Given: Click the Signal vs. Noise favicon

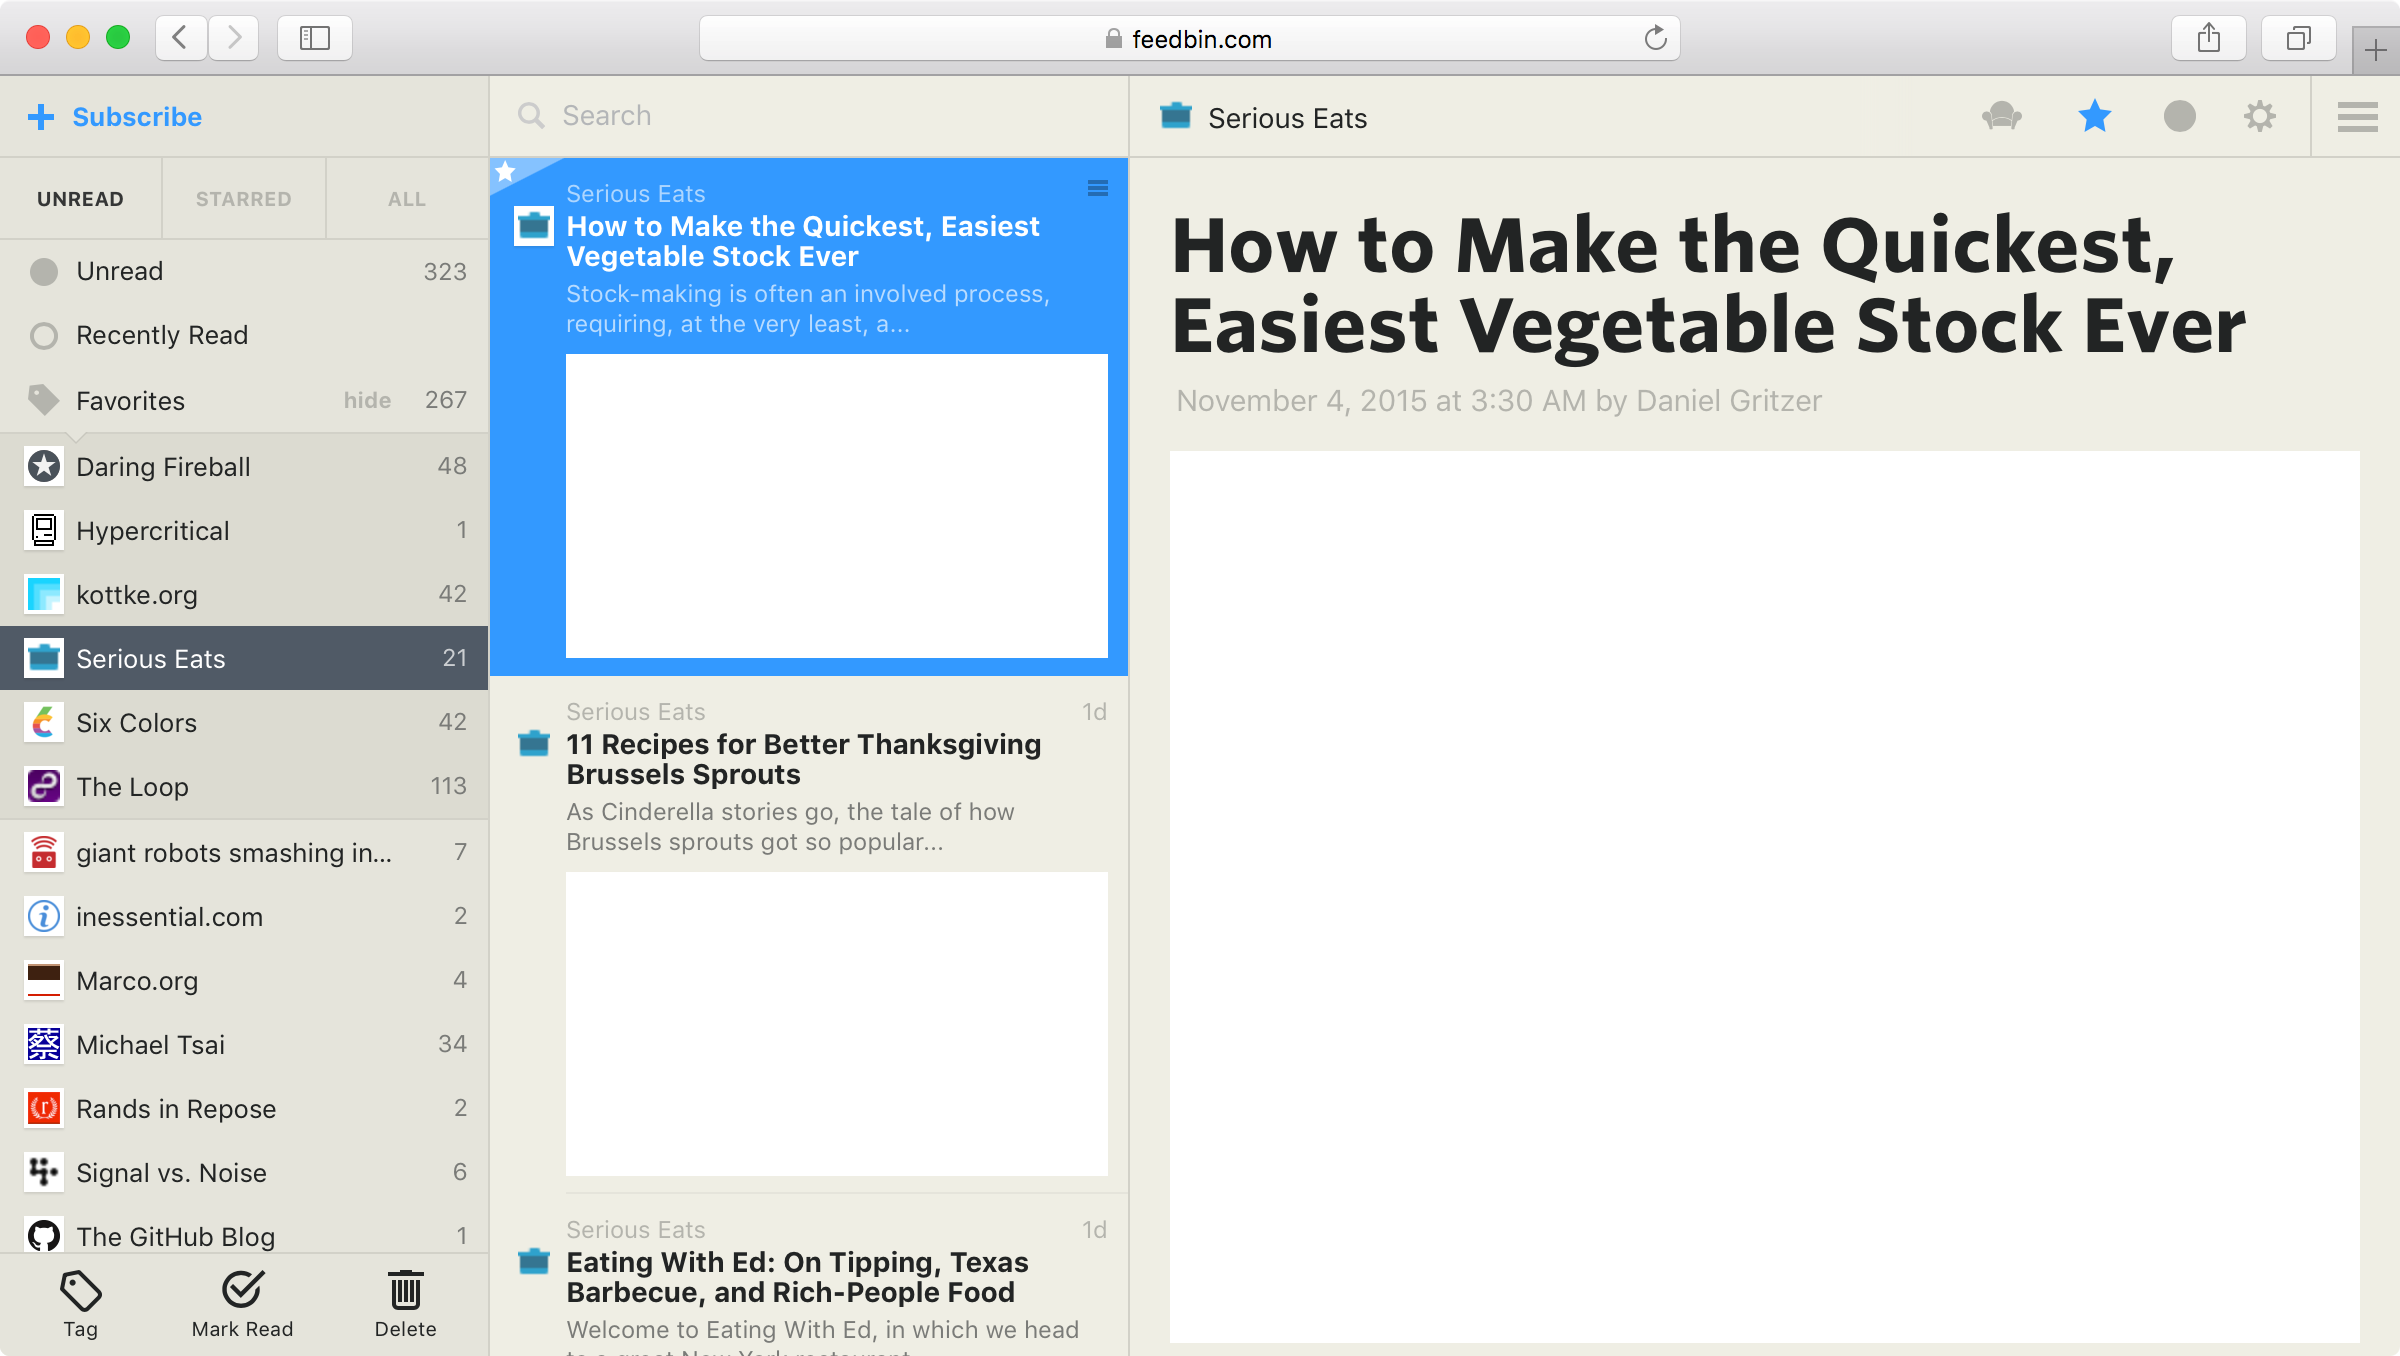Looking at the screenshot, I should click(44, 1172).
